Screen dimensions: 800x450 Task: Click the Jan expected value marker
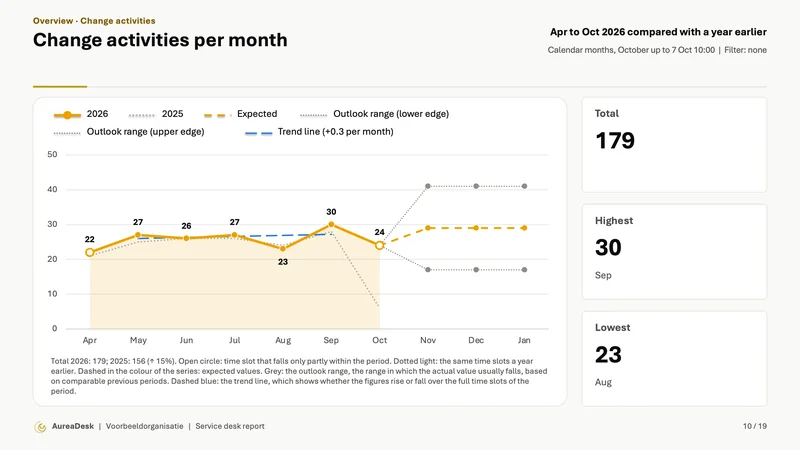(x=524, y=228)
